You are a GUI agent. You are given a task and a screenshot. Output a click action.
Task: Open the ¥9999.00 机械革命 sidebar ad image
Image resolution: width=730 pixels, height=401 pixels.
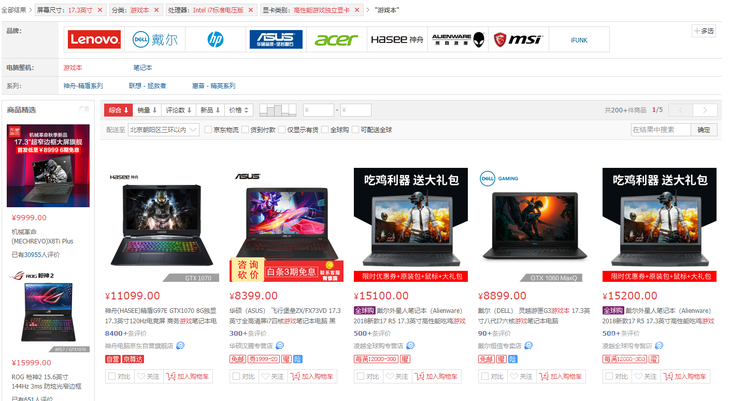pos(48,165)
